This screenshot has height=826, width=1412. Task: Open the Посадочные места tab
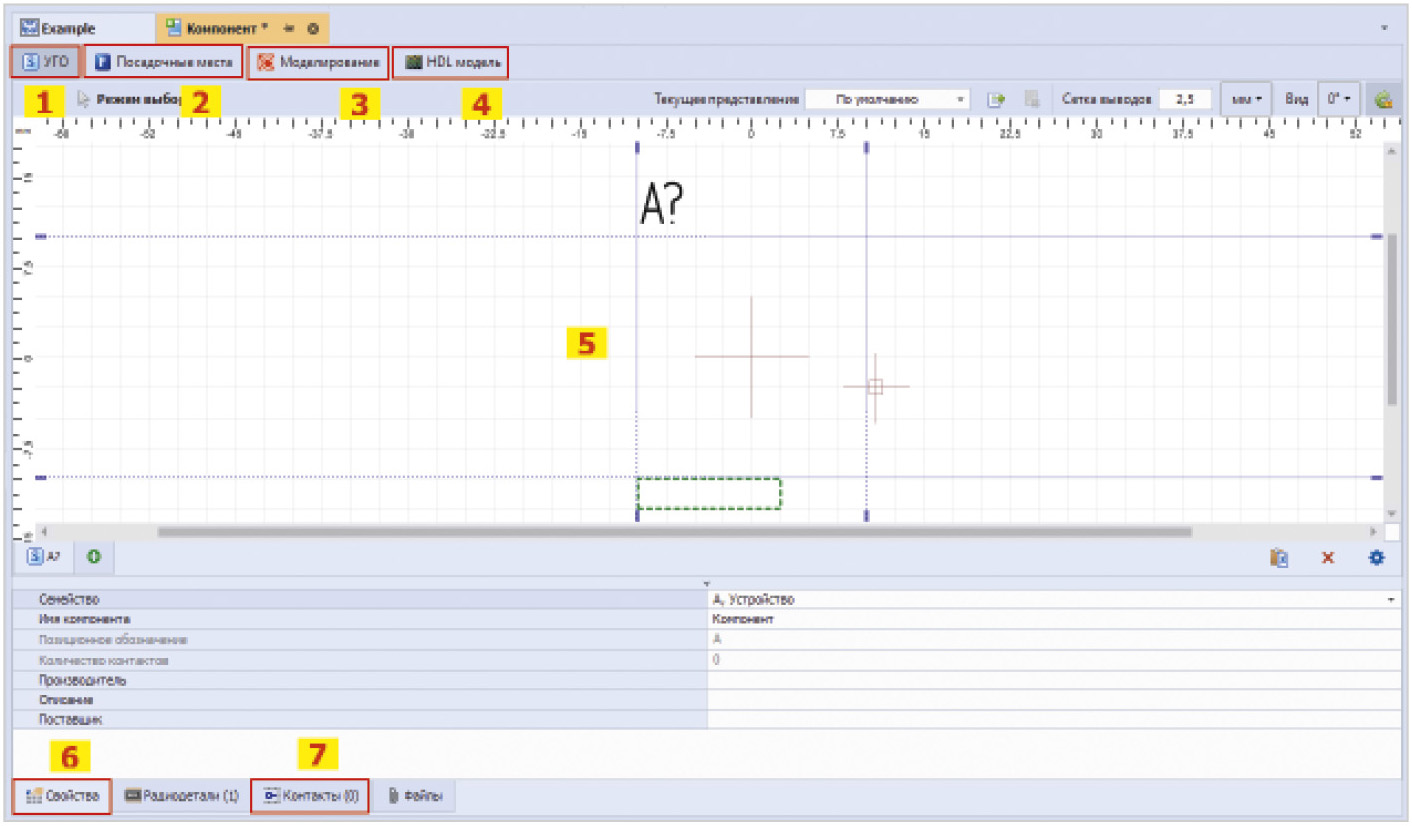[x=164, y=62]
